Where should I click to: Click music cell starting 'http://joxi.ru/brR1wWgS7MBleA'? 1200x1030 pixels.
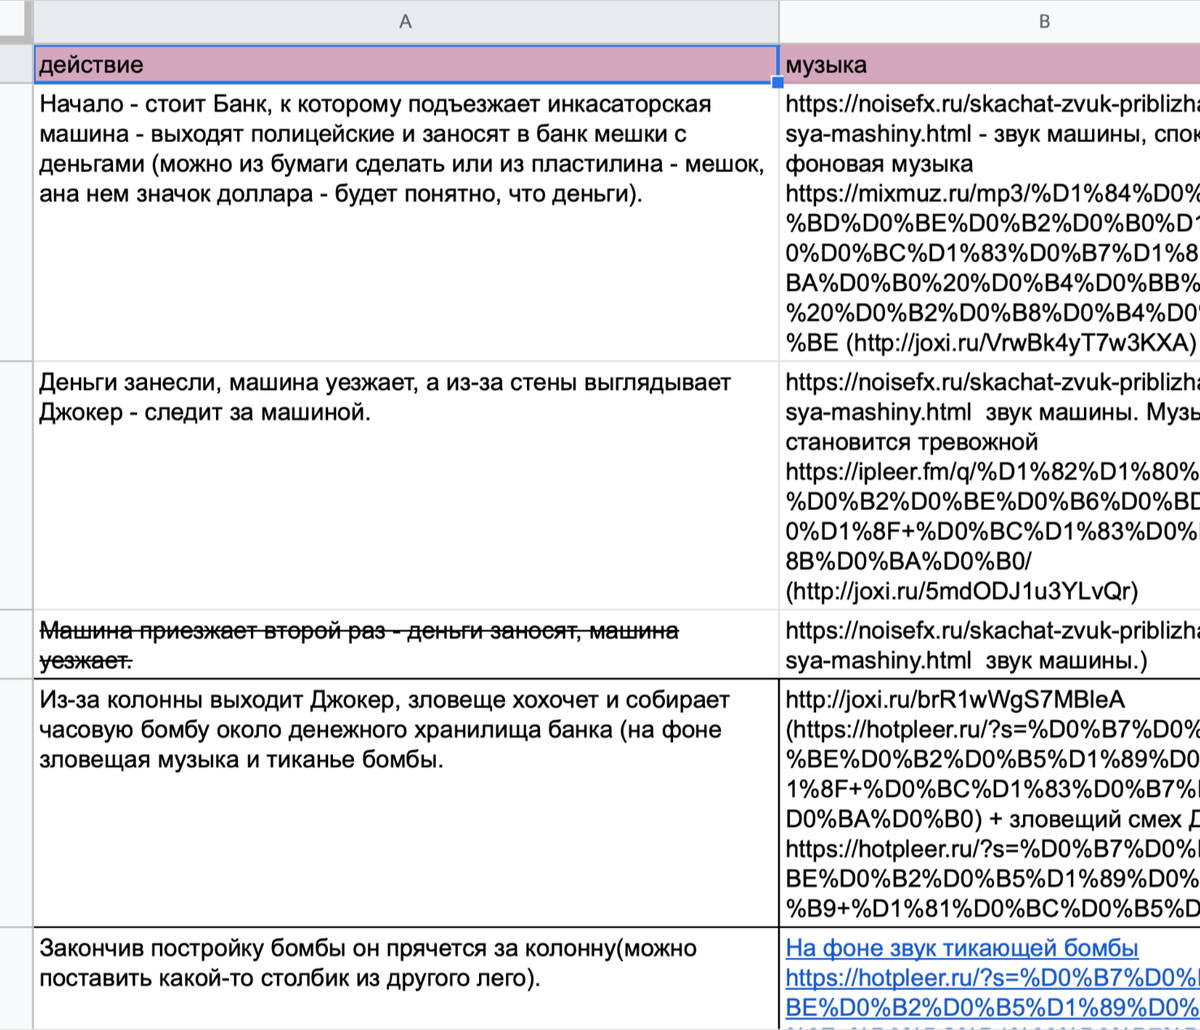point(990,802)
